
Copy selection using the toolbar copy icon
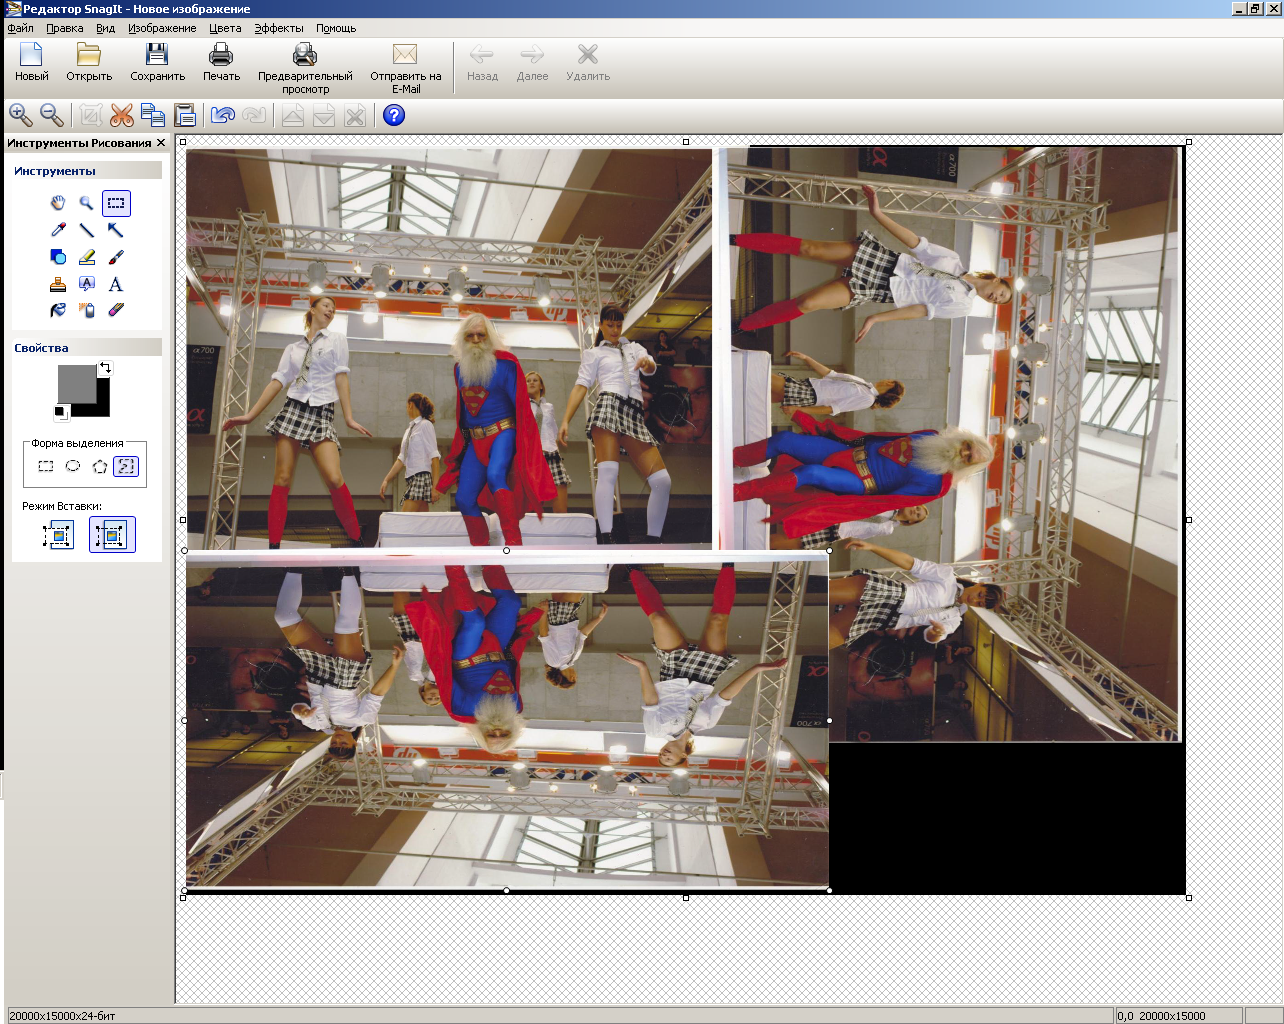(x=153, y=116)
